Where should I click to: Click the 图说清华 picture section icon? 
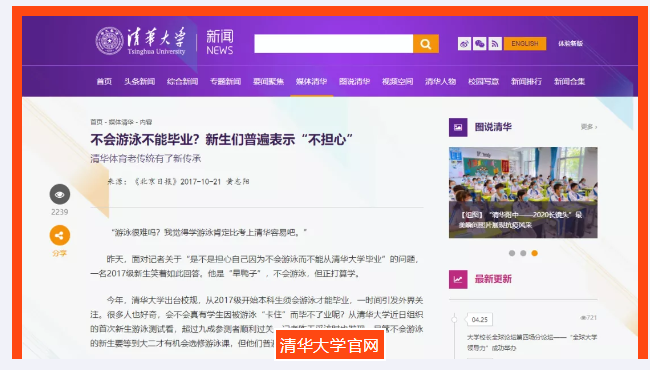[x=458, y=127]
